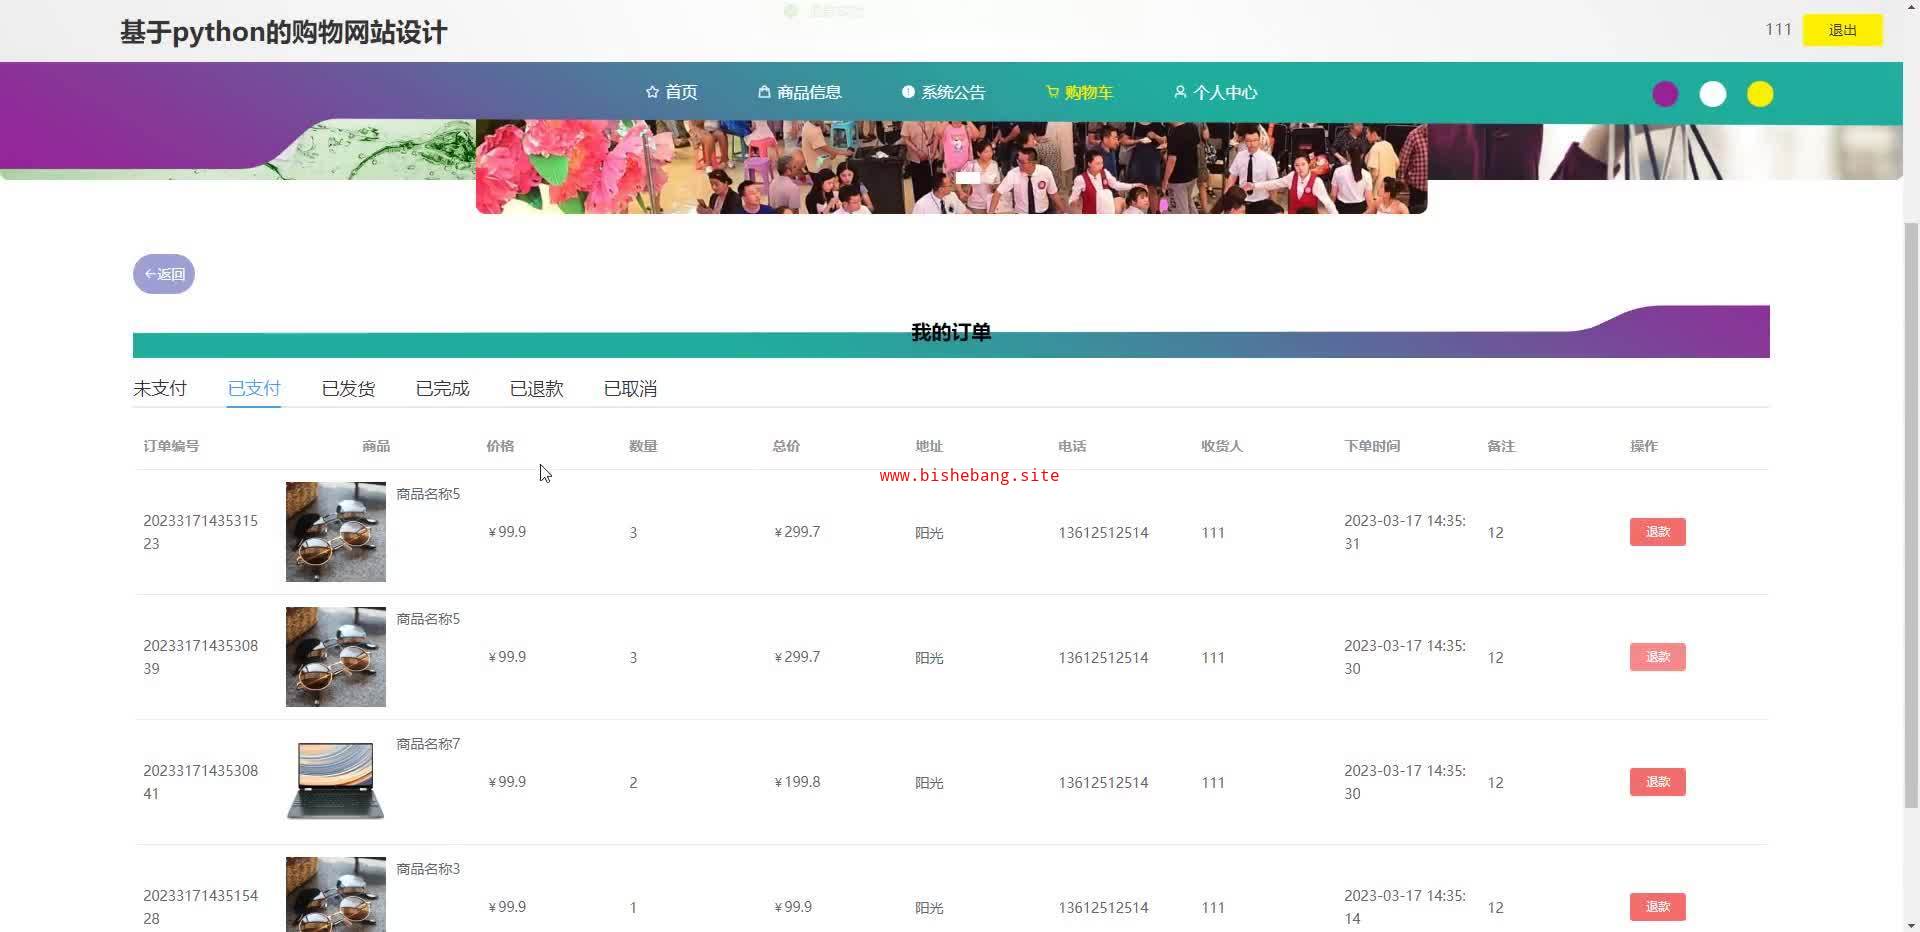The image size is (1920, 932).
Task: Switch to the 未支付 orders tab
Action: [160, 389]
